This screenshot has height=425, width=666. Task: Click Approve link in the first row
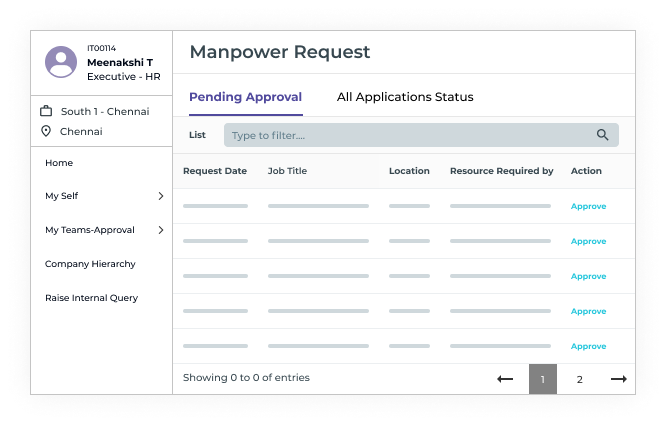click(x=588, y=206)
